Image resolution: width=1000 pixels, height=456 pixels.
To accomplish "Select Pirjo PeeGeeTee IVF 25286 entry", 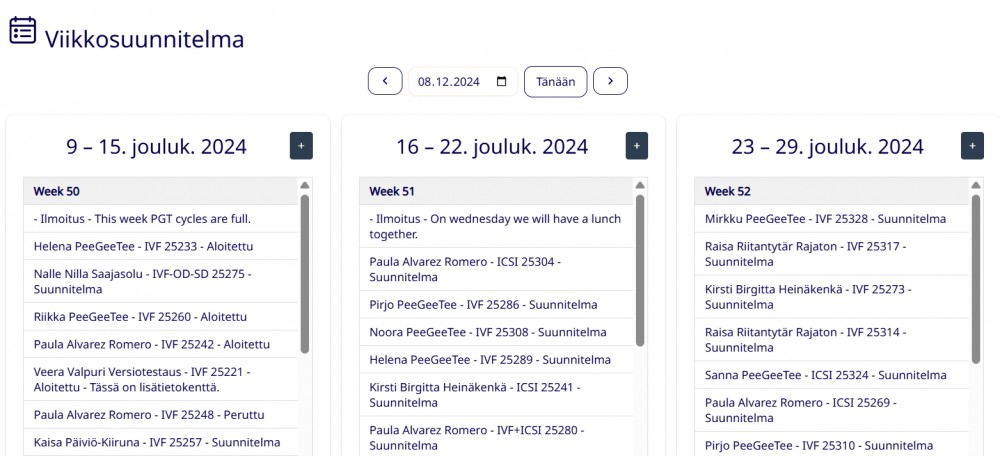I will pos(483,304).
